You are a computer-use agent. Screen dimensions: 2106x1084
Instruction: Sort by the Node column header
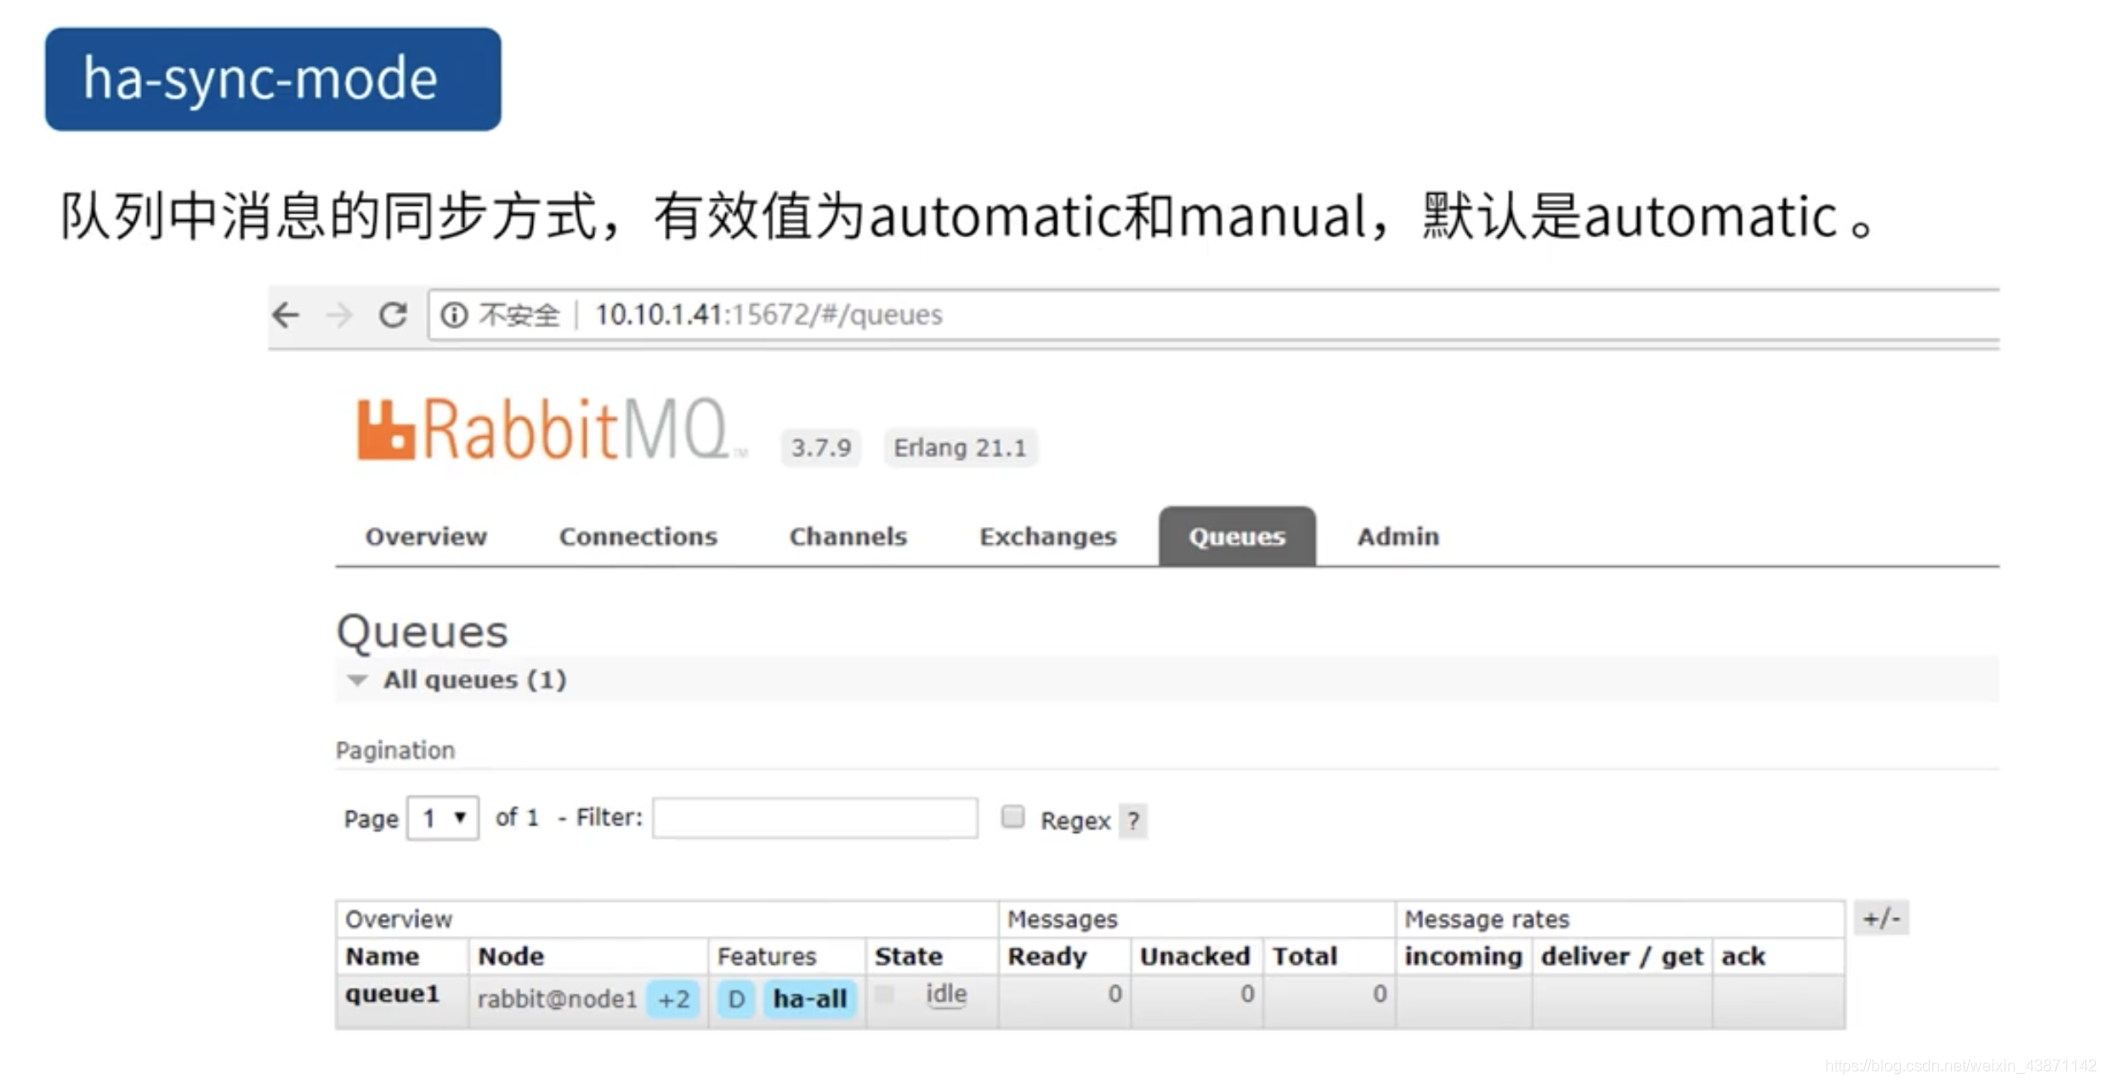(510, 957)
